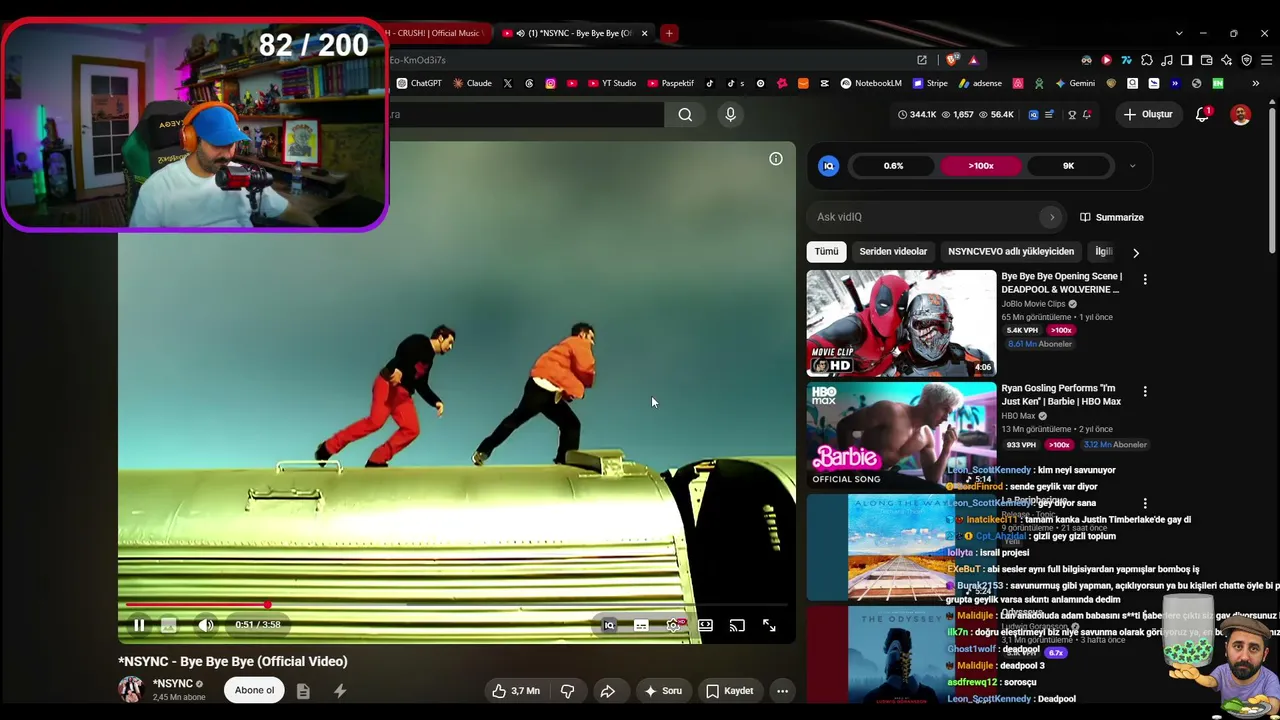The height and width of the screenshot is (720, 1280).
Task: Open the *NSYNC channel avatar
Action: click(x=131, y=689)
